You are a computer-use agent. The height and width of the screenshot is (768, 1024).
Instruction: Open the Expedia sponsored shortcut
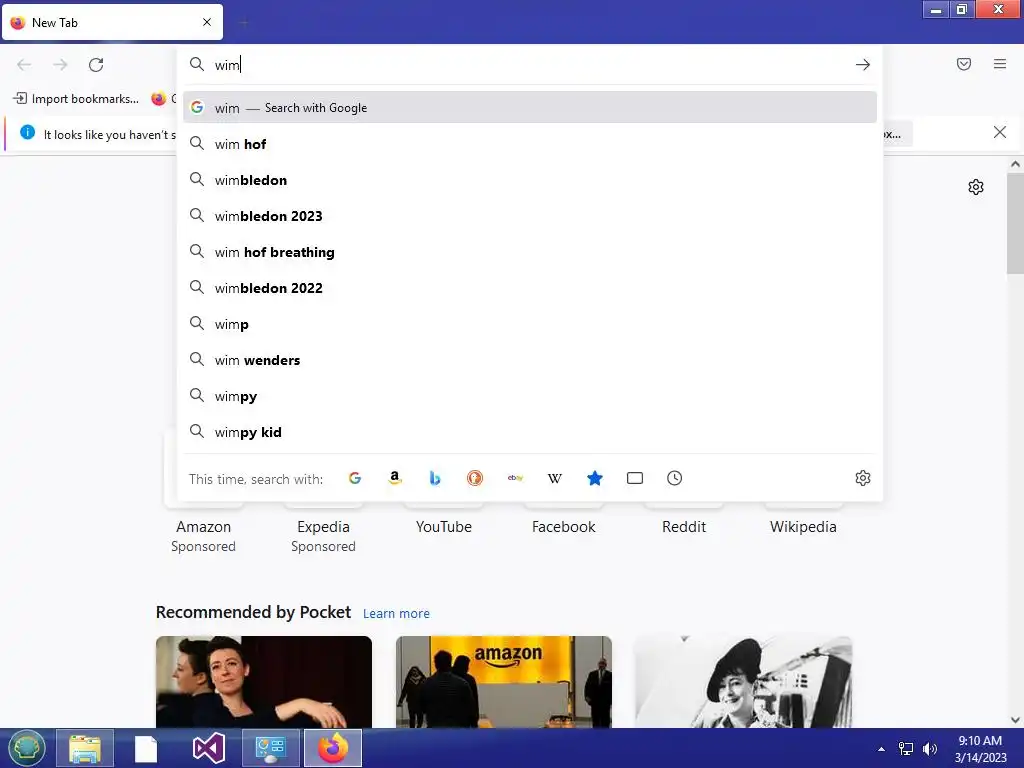323,526
